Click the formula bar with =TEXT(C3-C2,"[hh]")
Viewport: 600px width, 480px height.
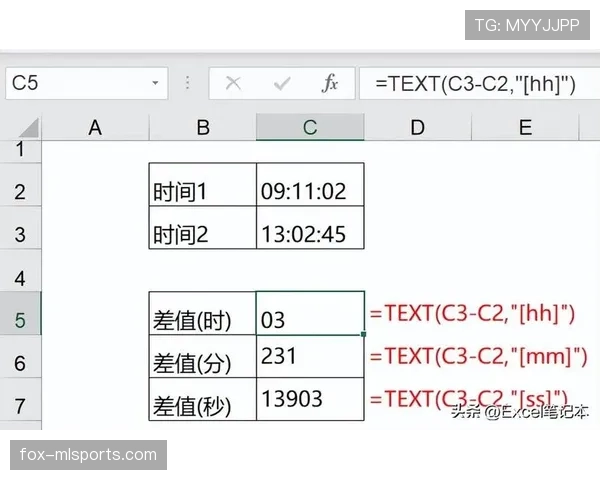(479, 83)
